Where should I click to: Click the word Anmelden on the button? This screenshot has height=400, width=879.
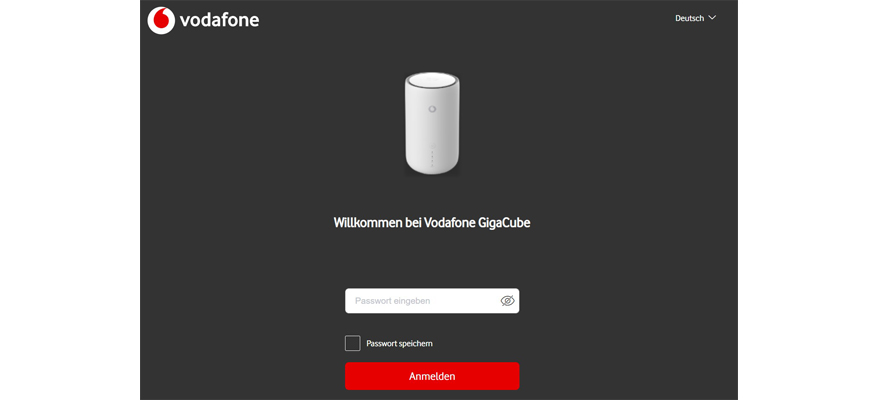pyautogui.click(x=432, y=376)
